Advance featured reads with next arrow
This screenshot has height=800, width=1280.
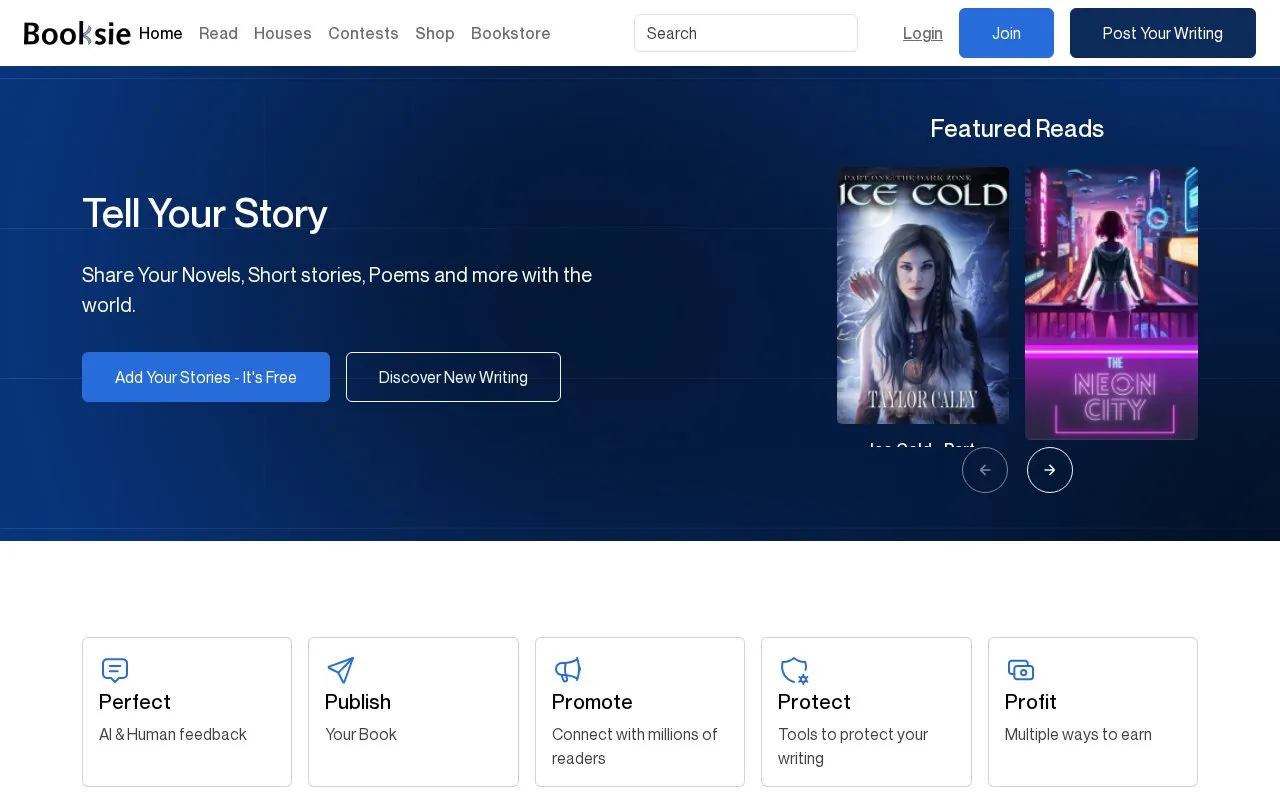tap(1050, 470)
